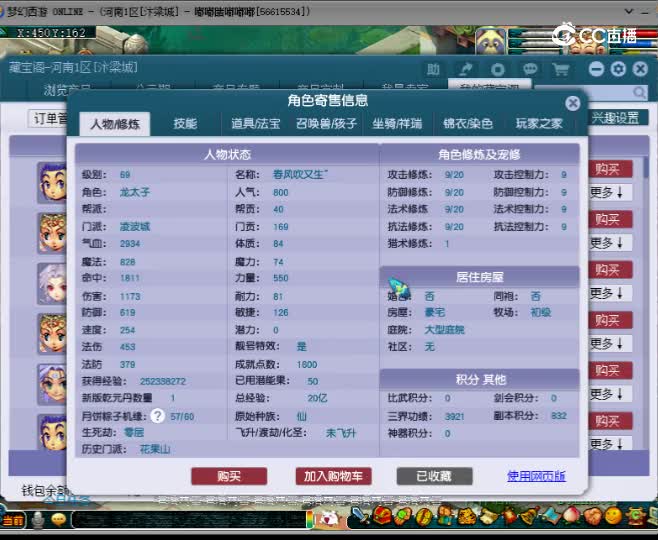Viewport: 658px width, 540px height.
Task: Click the yellow smiley face icon
Action: [x=614, y=516]
